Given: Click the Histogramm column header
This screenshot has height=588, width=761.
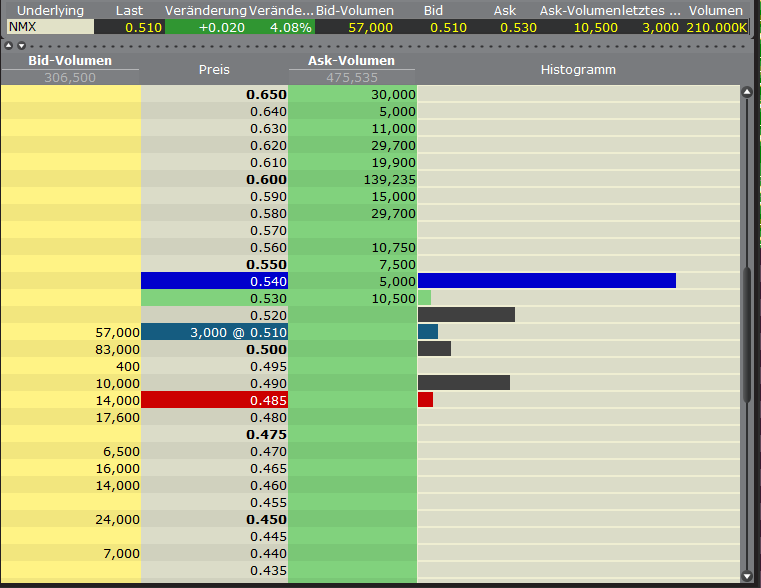Looking at the screenshot, I should point(578,70).
